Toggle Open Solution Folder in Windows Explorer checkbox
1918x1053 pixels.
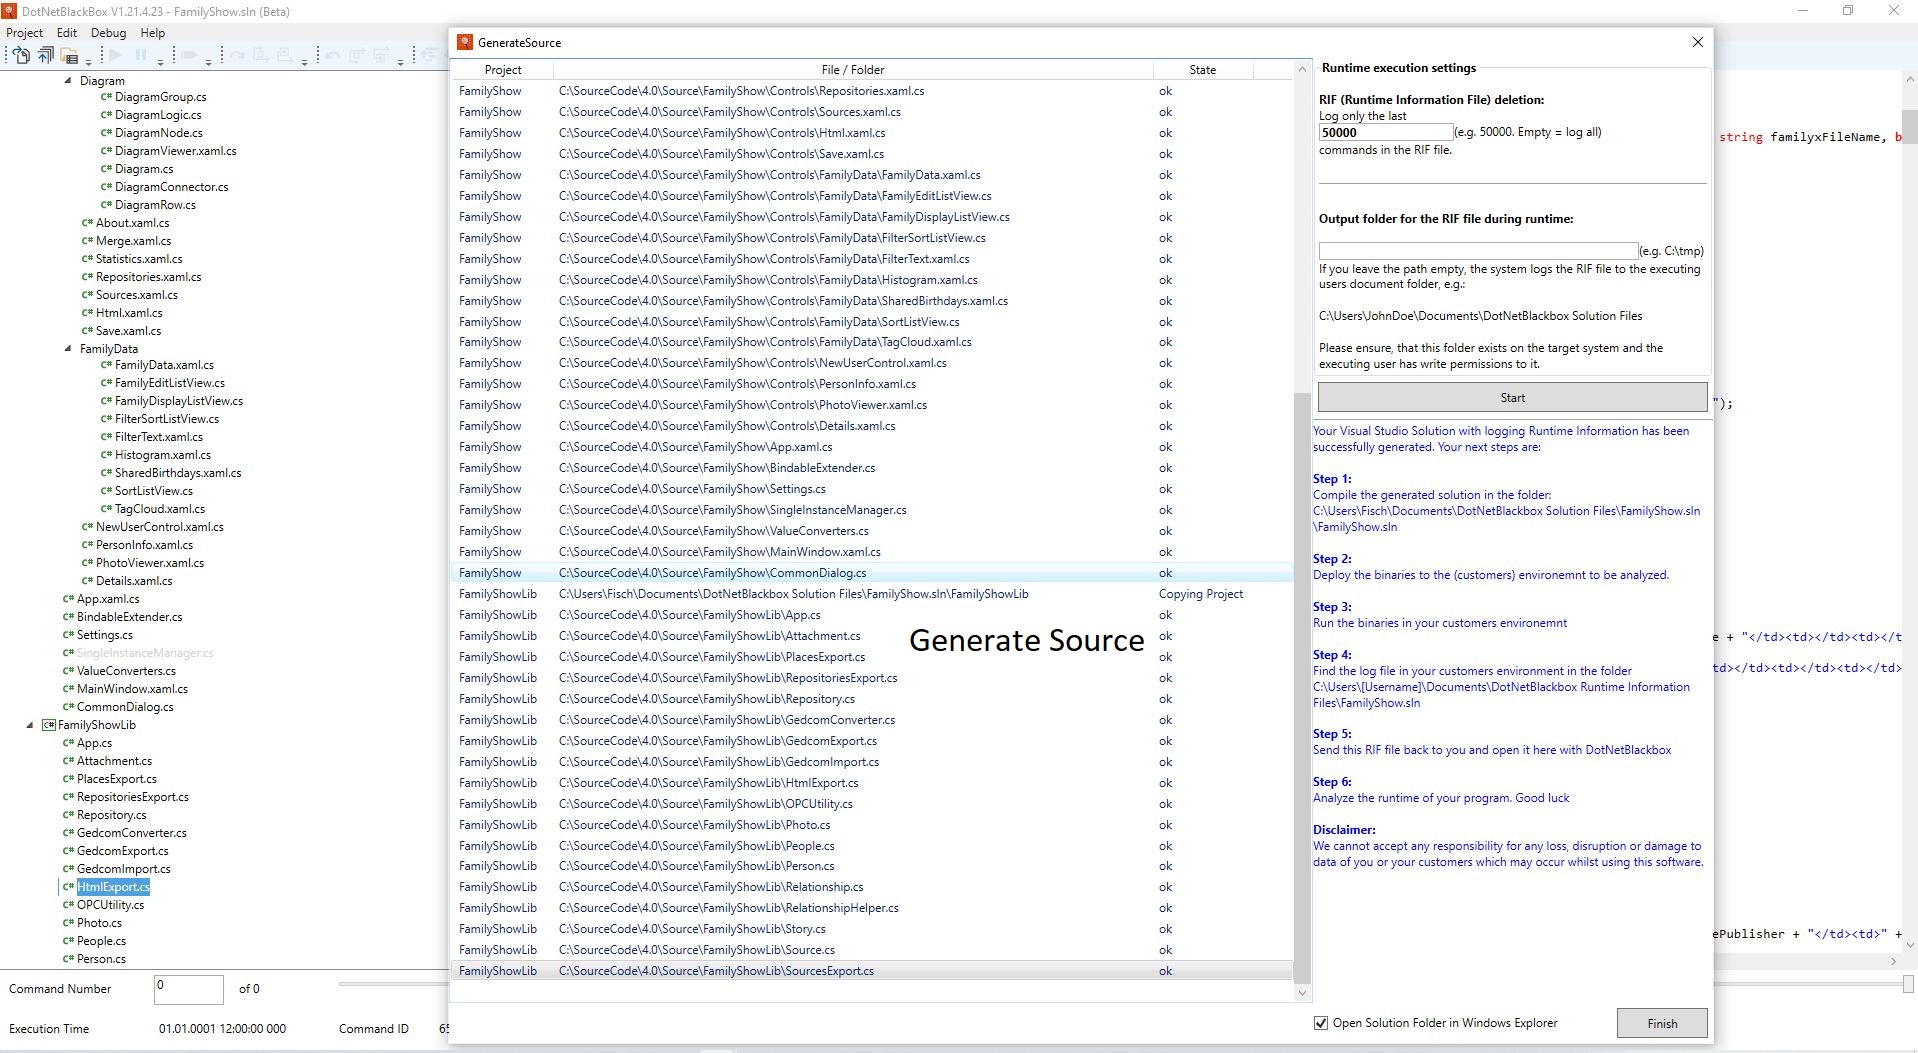(x=1320, y=1023)
